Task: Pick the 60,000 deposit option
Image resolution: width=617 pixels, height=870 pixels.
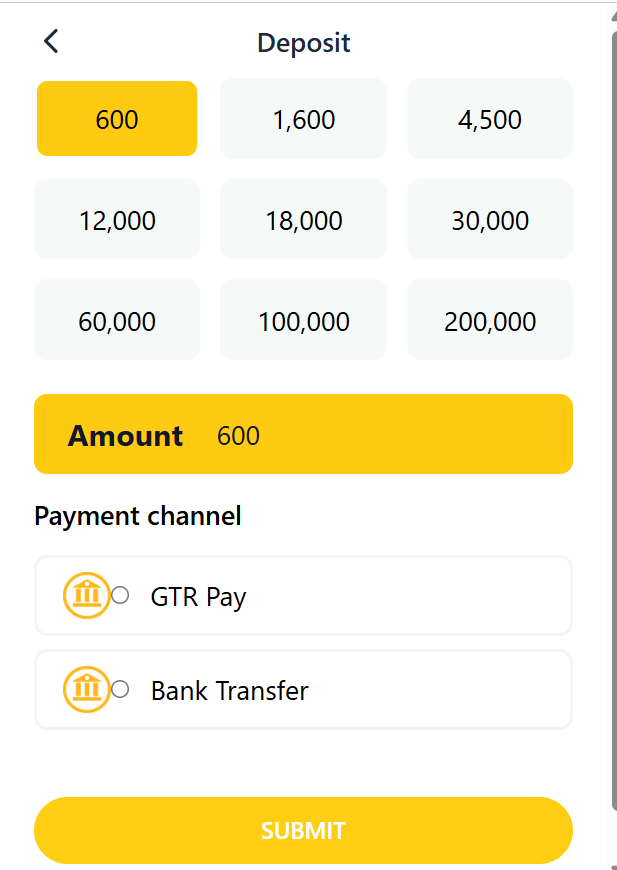Action: (x=117, y=321)
